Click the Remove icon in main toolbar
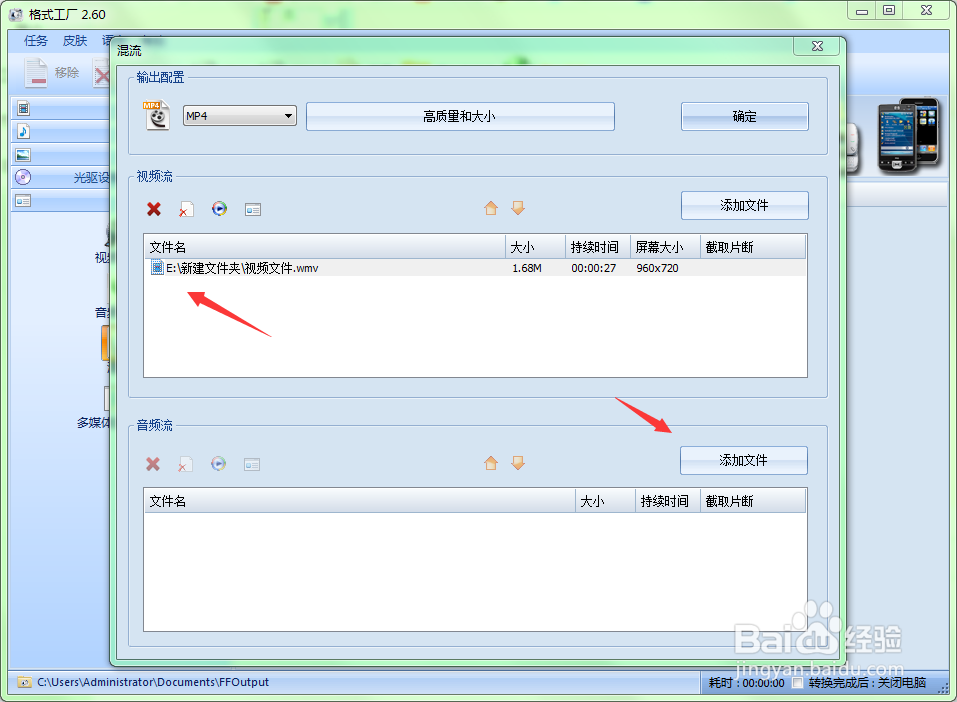 [x=36, y=73]
